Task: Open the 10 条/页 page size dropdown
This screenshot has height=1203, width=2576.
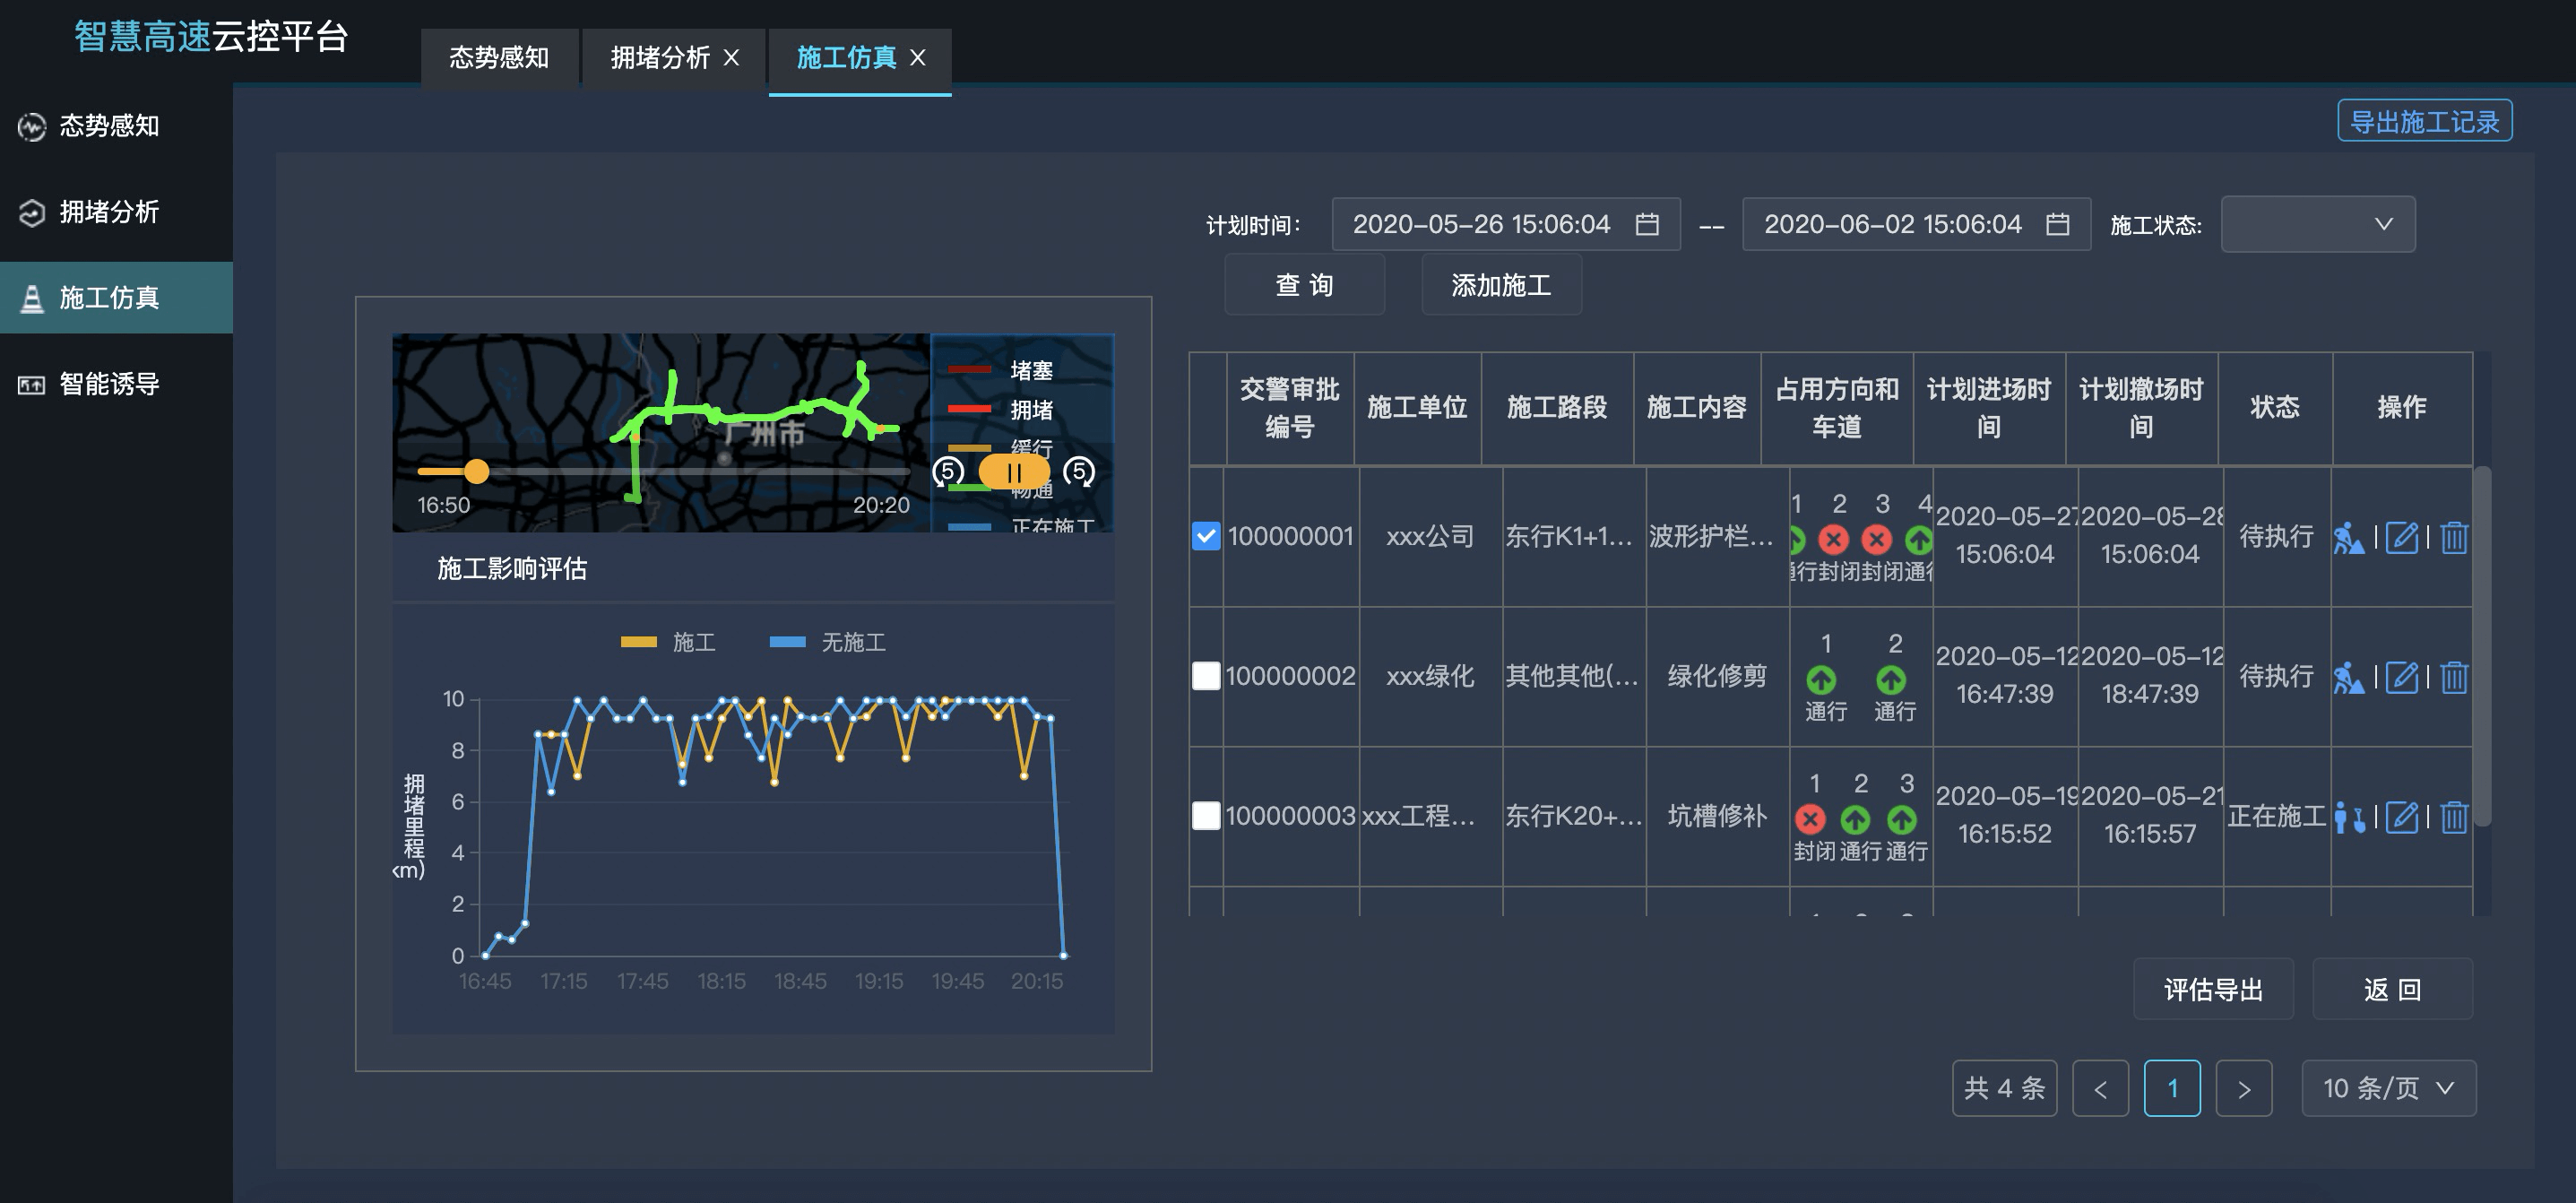Action: pyautogui.click(x=2388, y=1088)
